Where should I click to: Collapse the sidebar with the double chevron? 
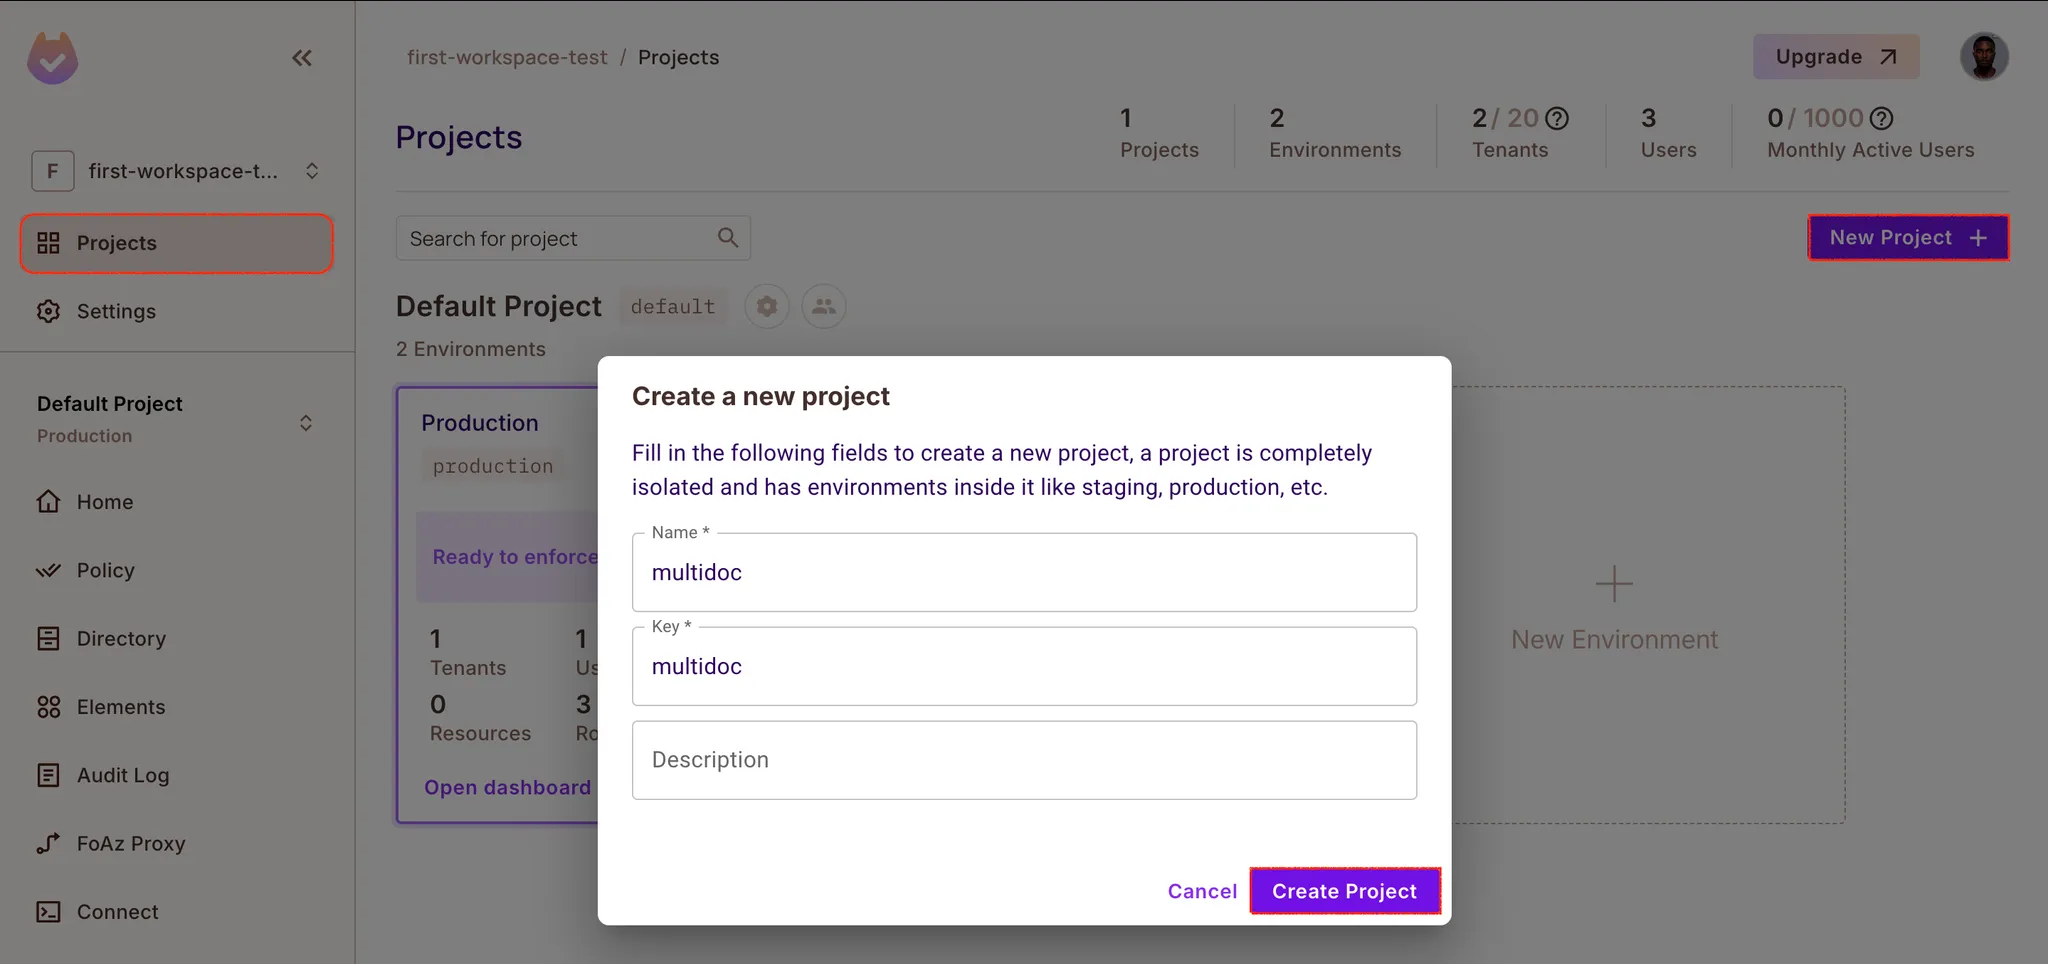pyautogui.click(x=302, y=57)
